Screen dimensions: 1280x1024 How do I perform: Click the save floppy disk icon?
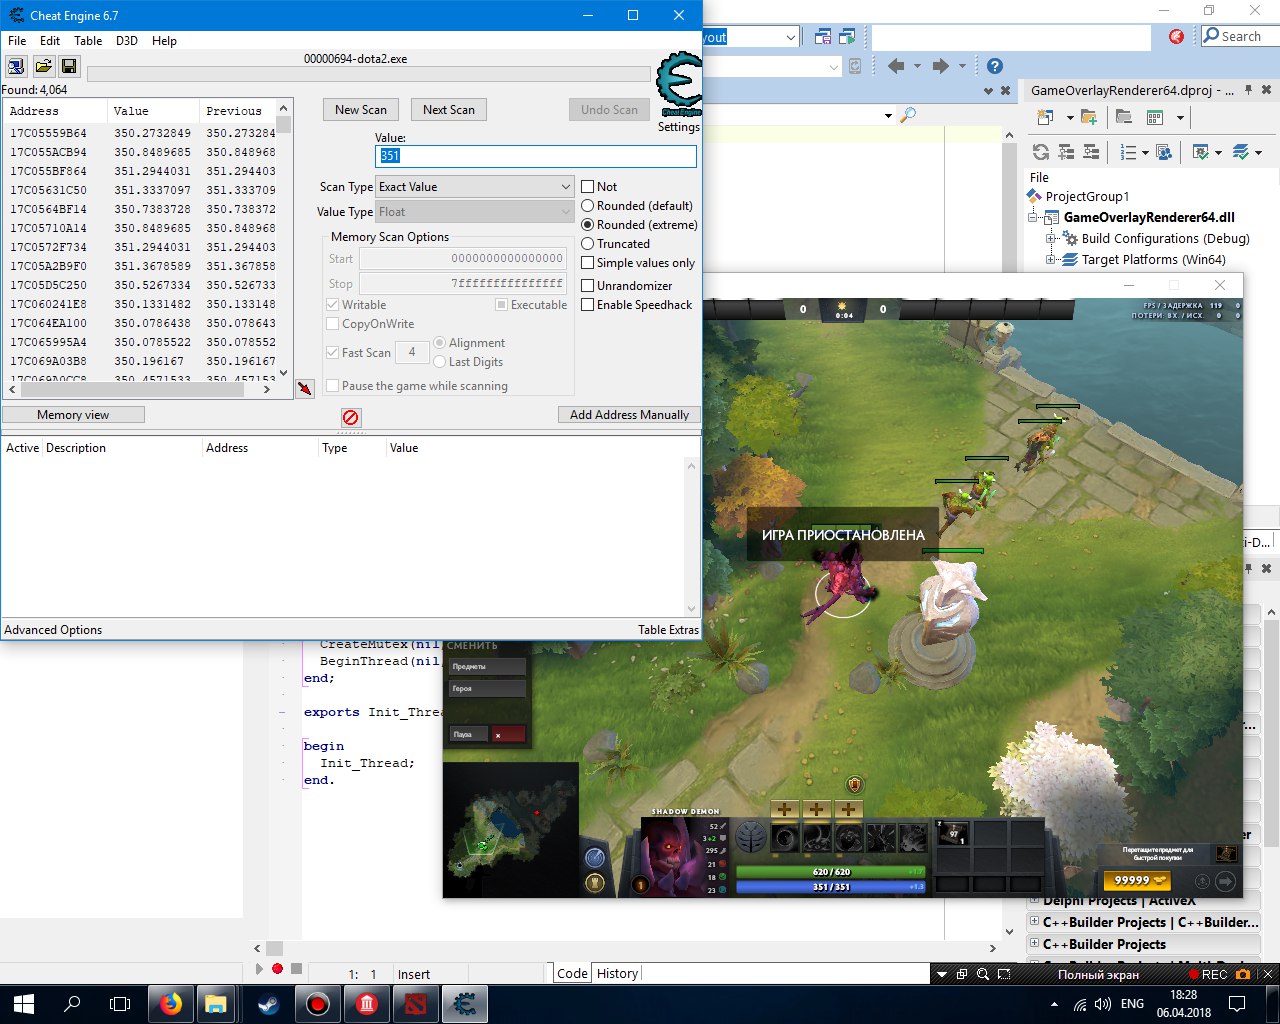pos(69,66)
